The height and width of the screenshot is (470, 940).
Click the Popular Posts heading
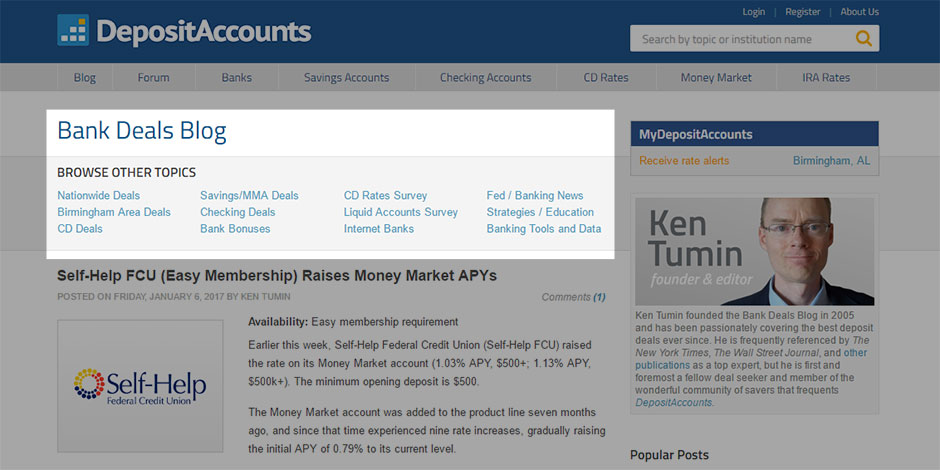pos(669,455)
